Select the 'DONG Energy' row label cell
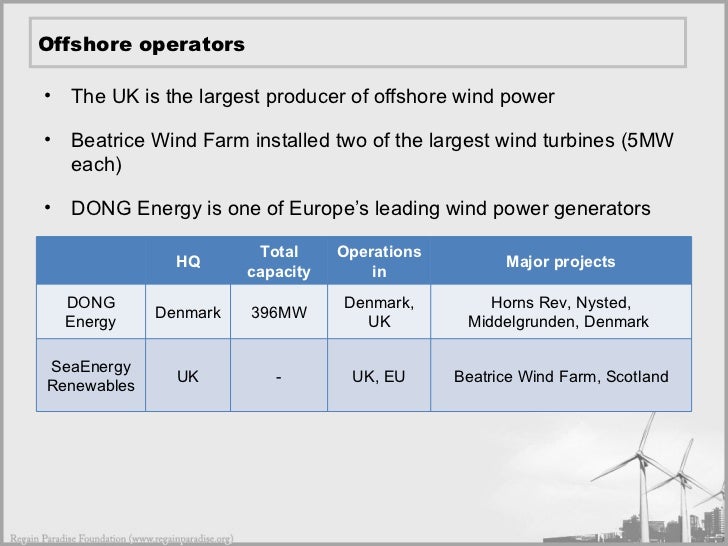The width and height of the screenshot is (728, 546). point(91,312)
